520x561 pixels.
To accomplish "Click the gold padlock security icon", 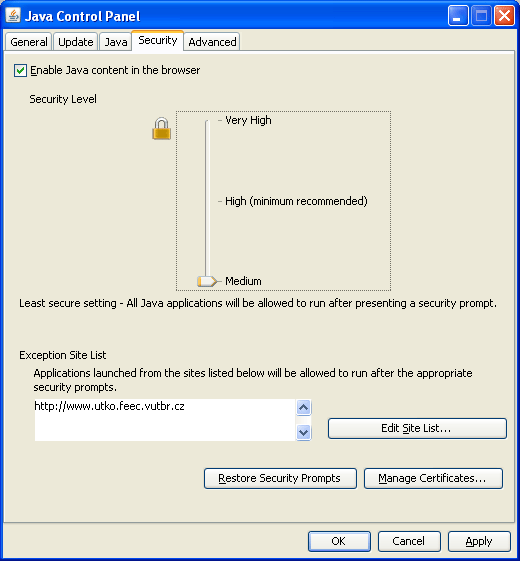I will click(161, 128).
